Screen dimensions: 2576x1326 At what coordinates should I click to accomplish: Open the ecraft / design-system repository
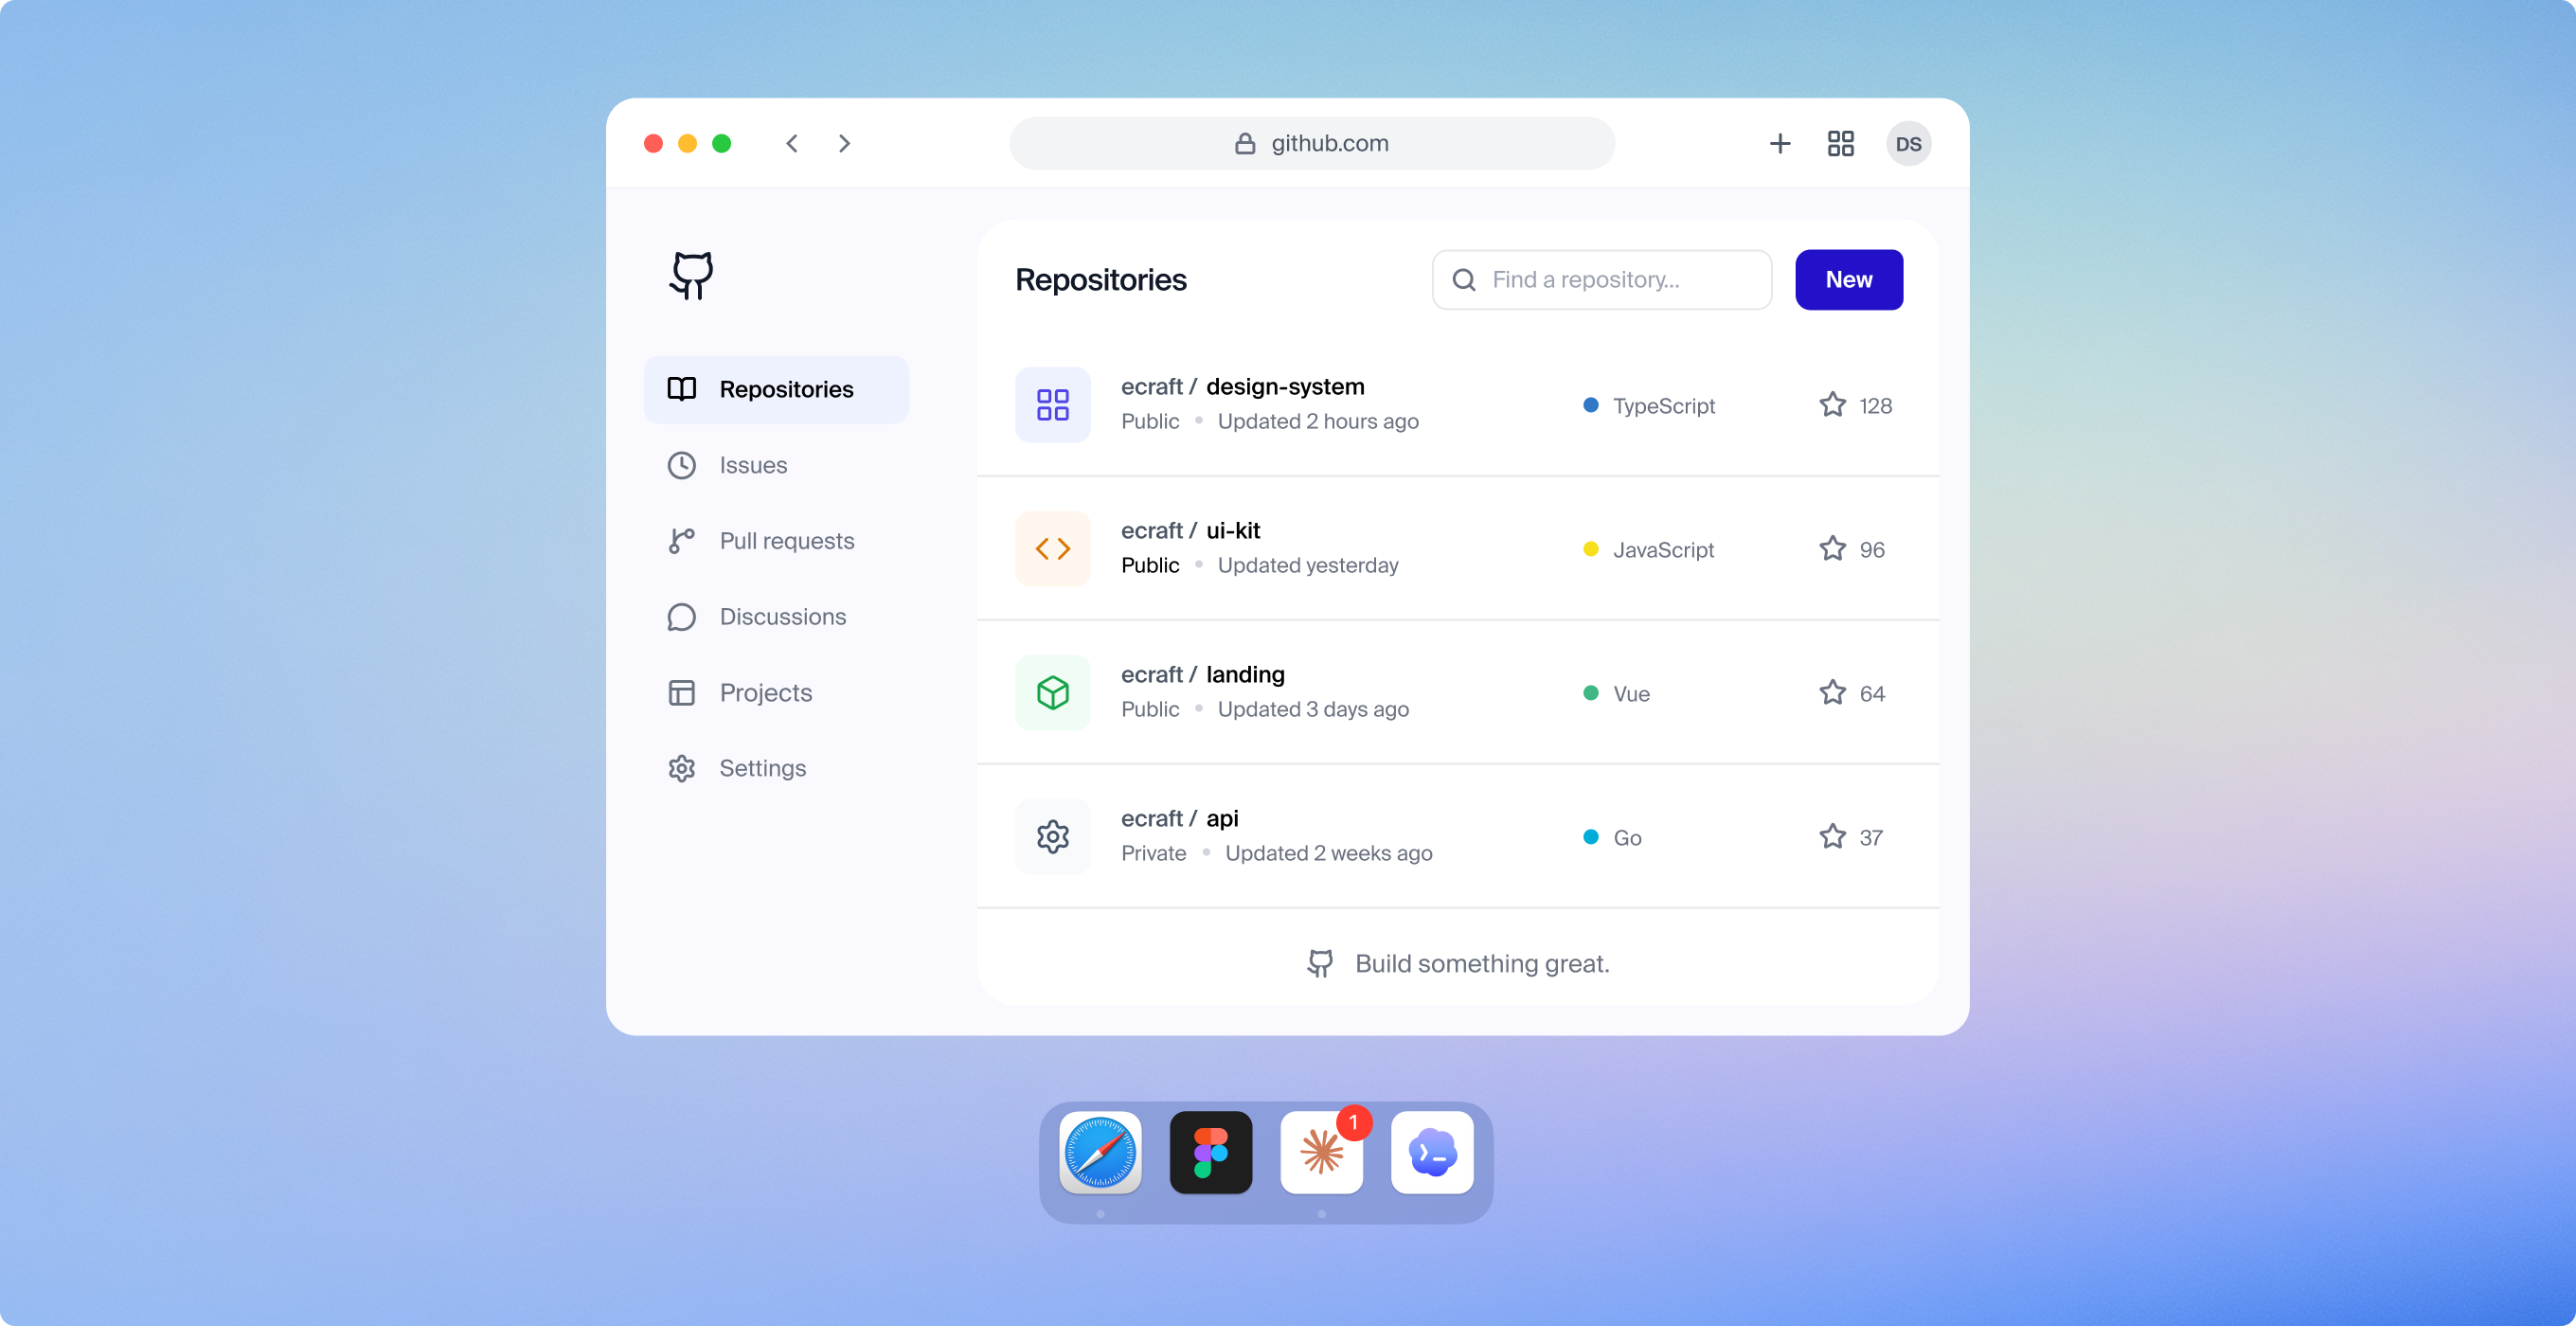pyautogui.click(x=1243, y=387)
